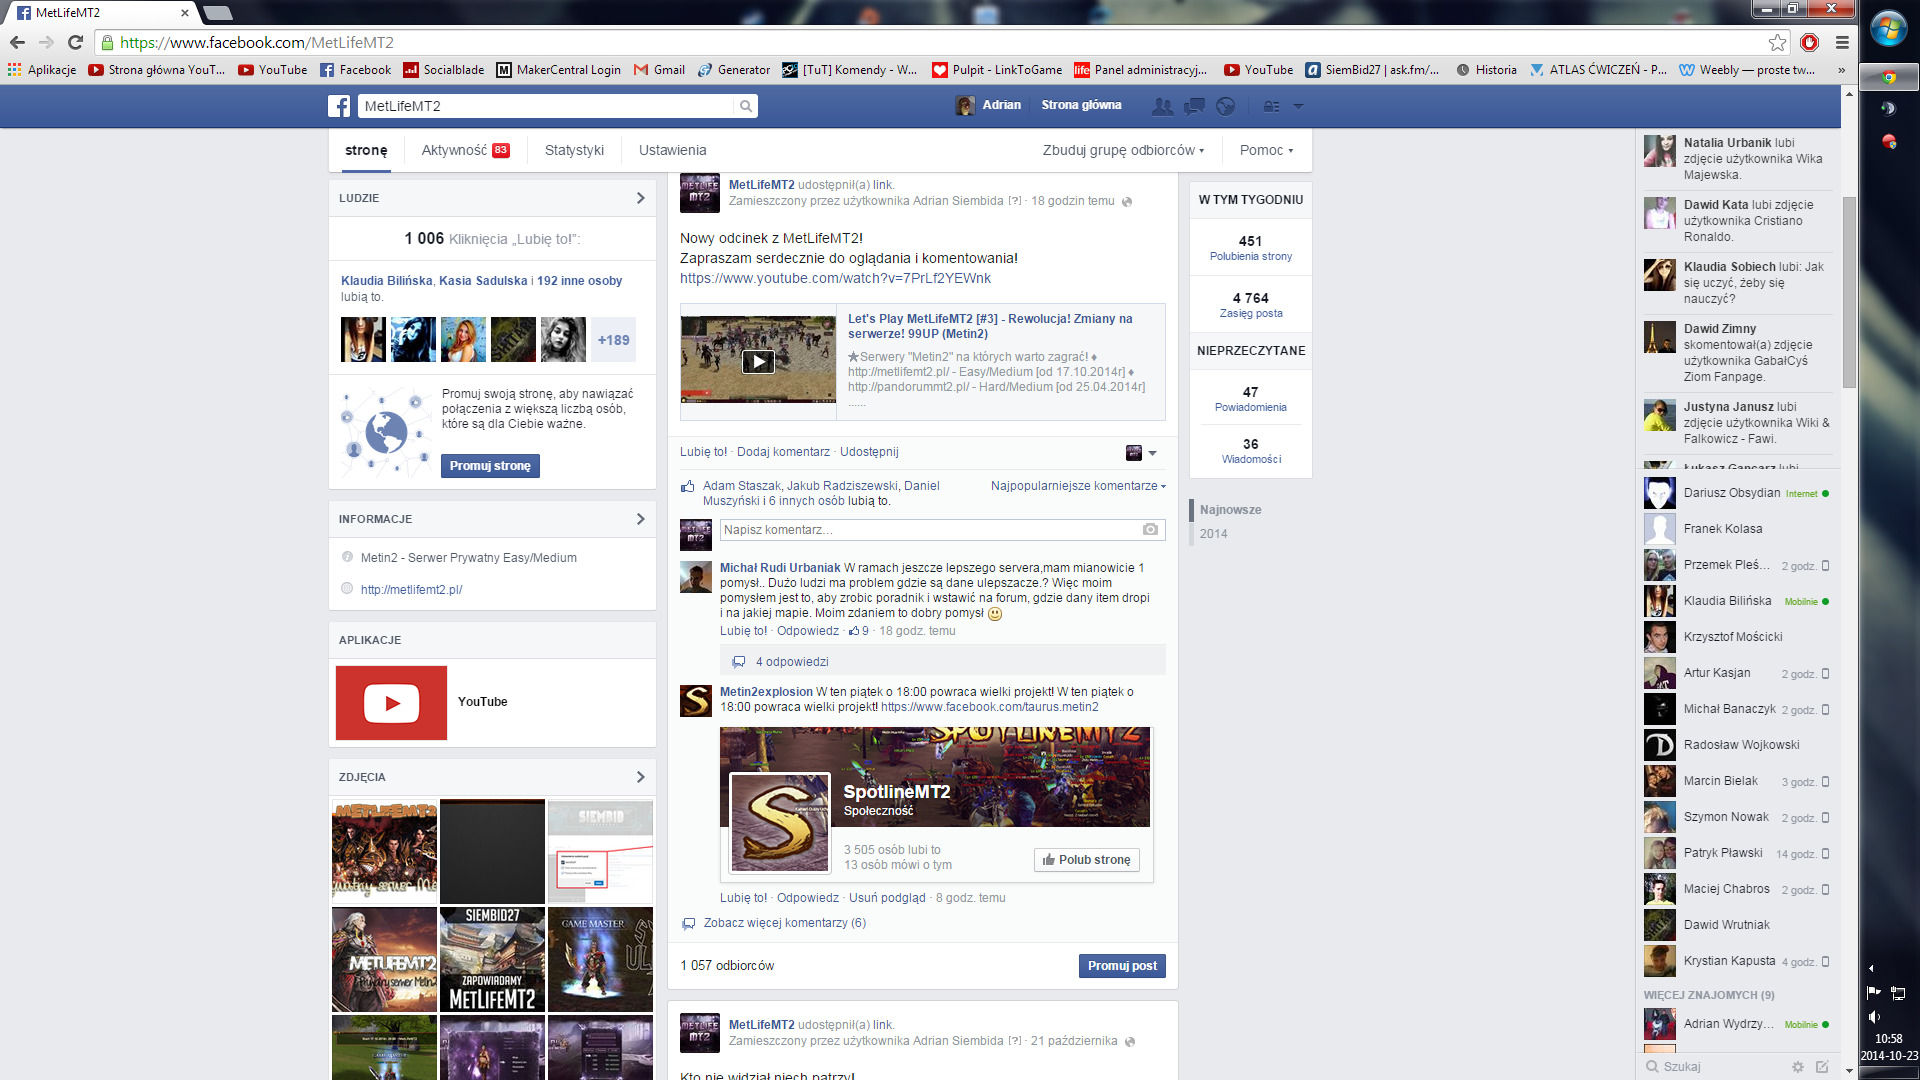Open Najpopularniejsze komentarze sort dropdown
Image resolution: width=1920 pixels, height=1080 pixels.
click(1078, 486)
